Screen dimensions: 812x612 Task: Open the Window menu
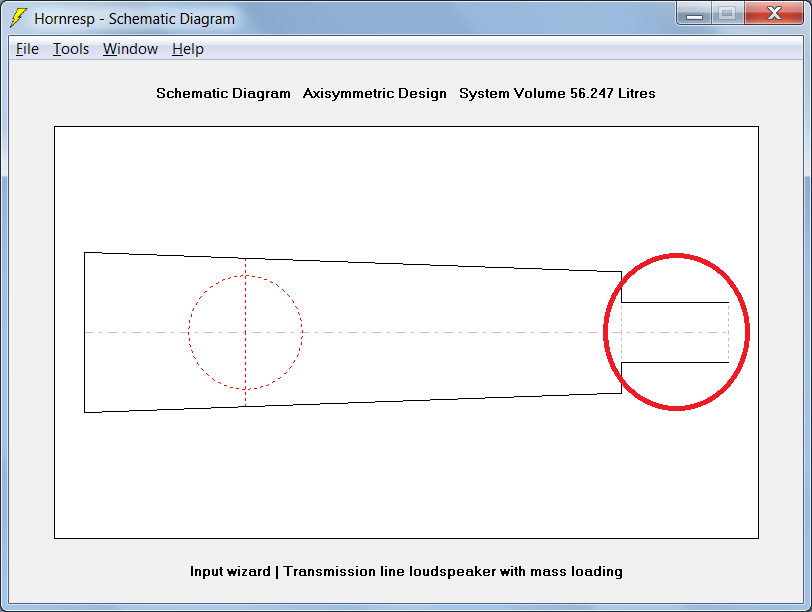[130, 49]
